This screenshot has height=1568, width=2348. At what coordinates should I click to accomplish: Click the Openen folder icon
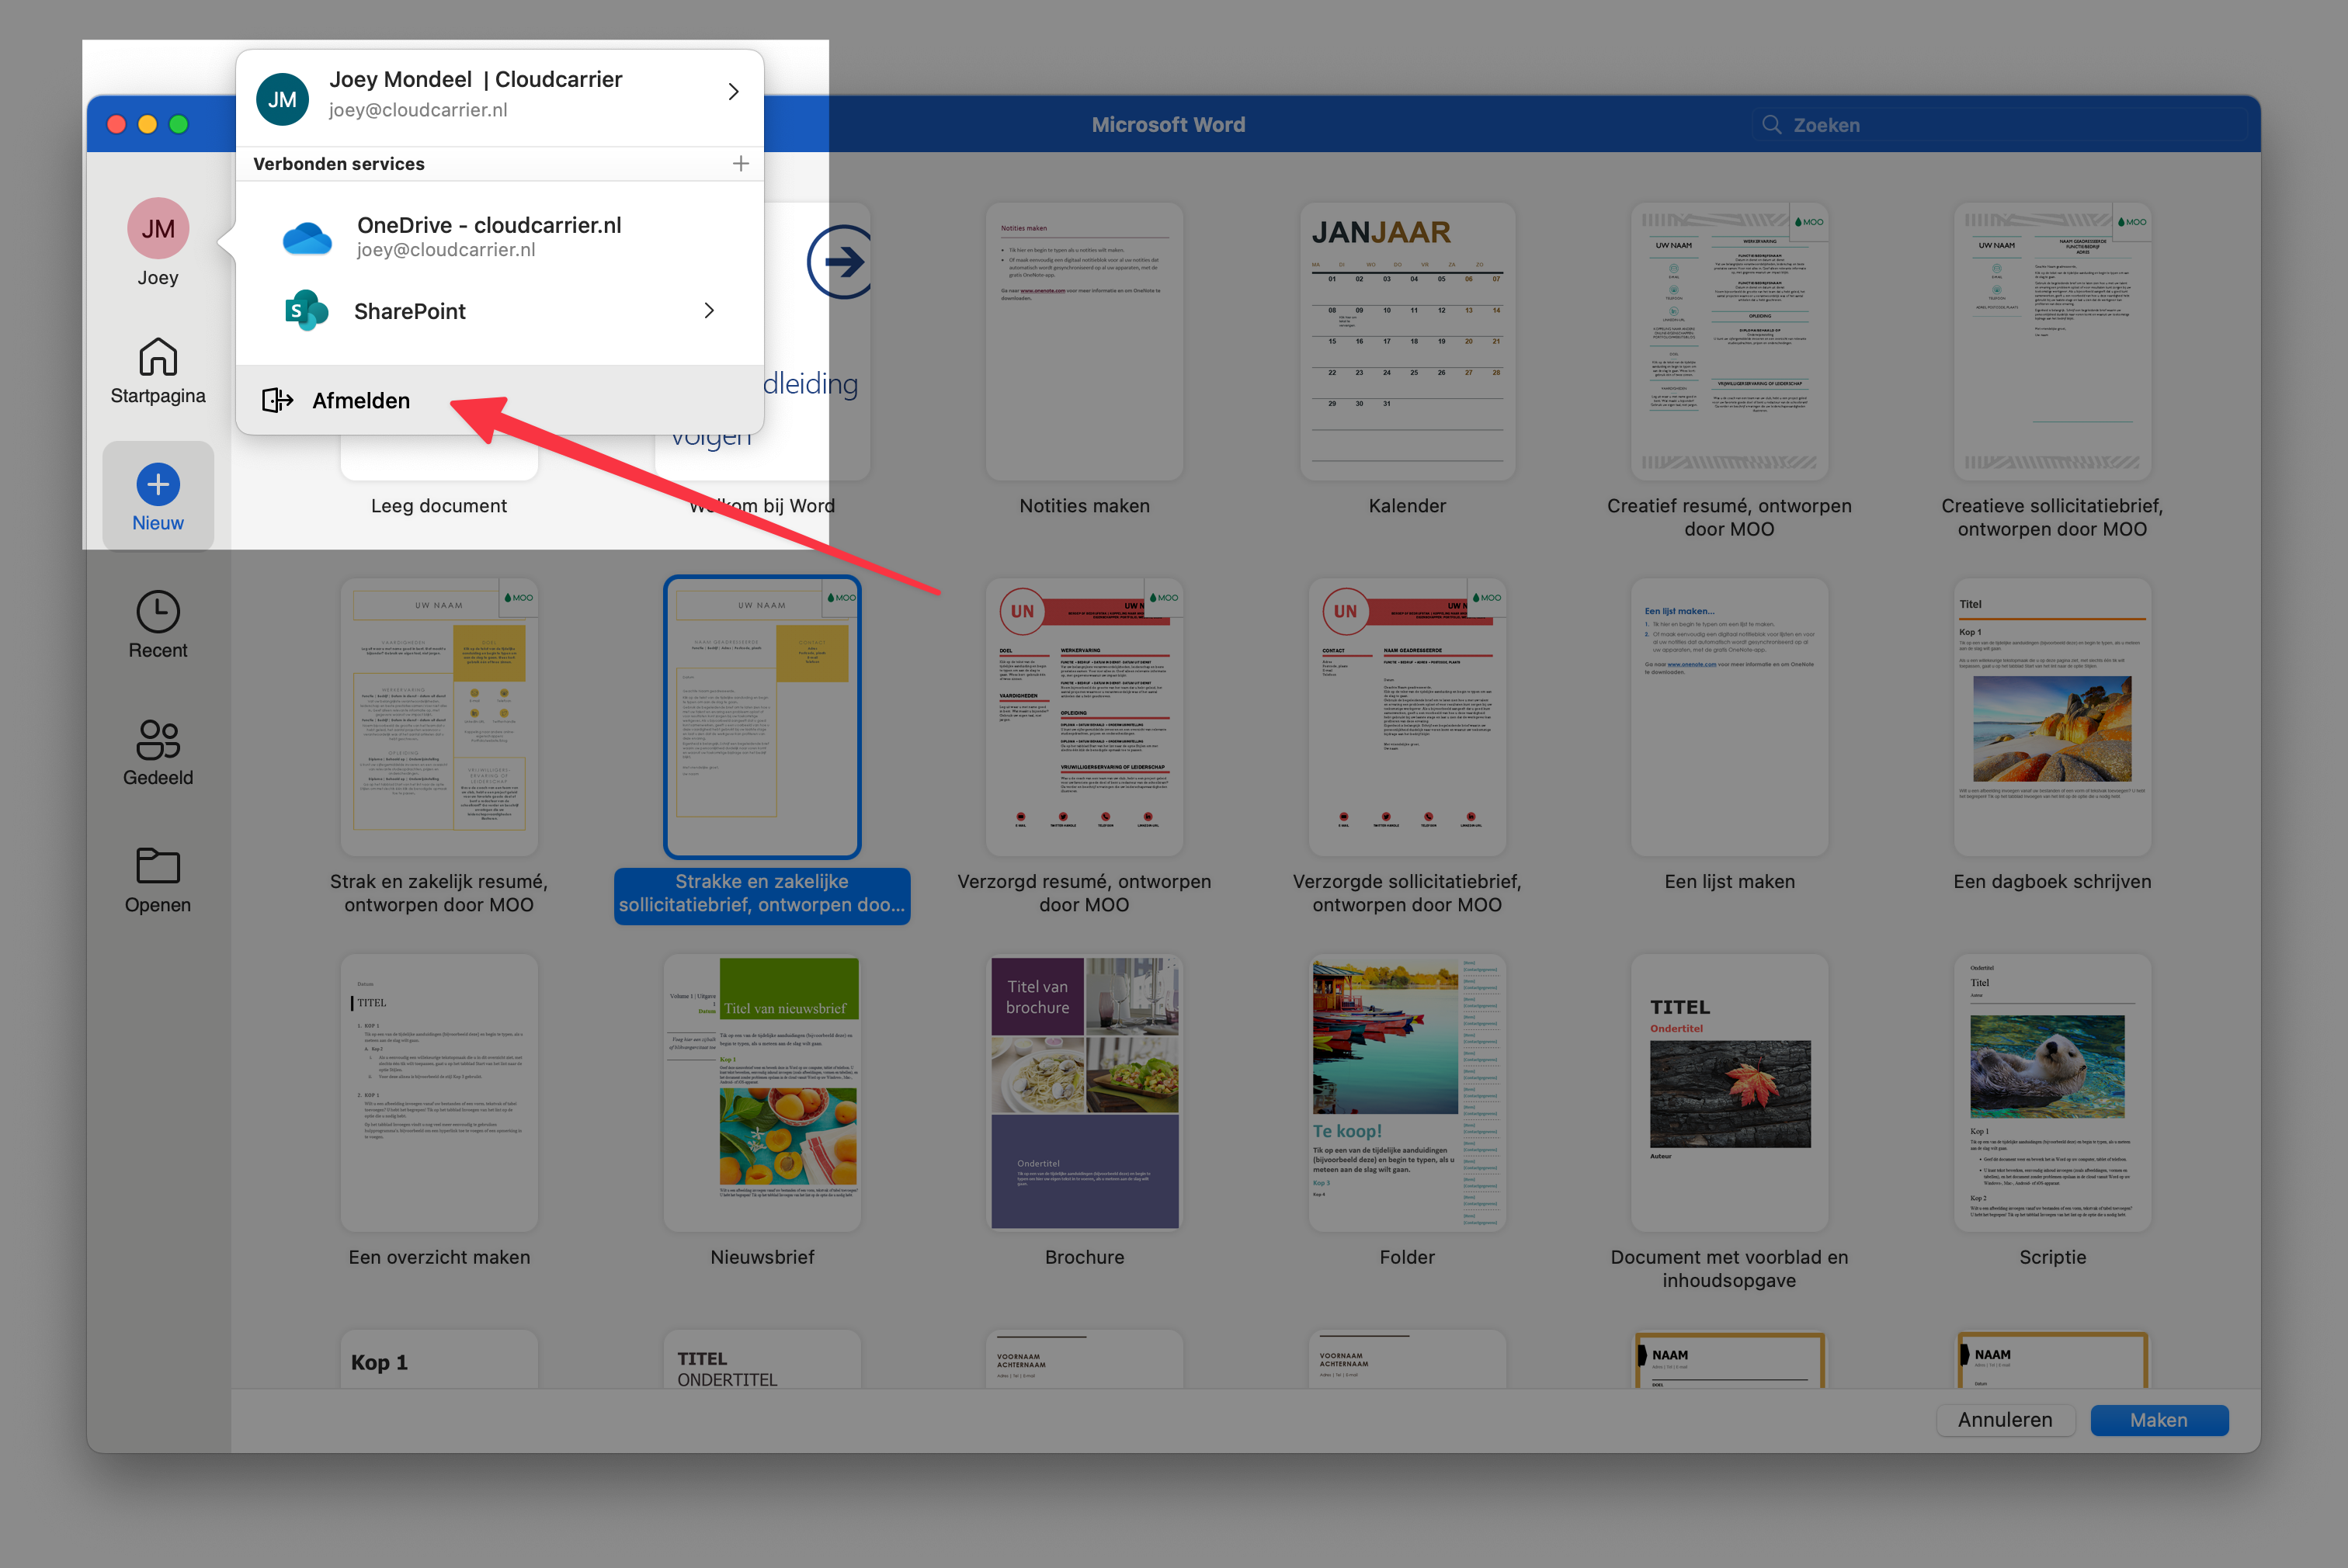click(x=158, y=866)
